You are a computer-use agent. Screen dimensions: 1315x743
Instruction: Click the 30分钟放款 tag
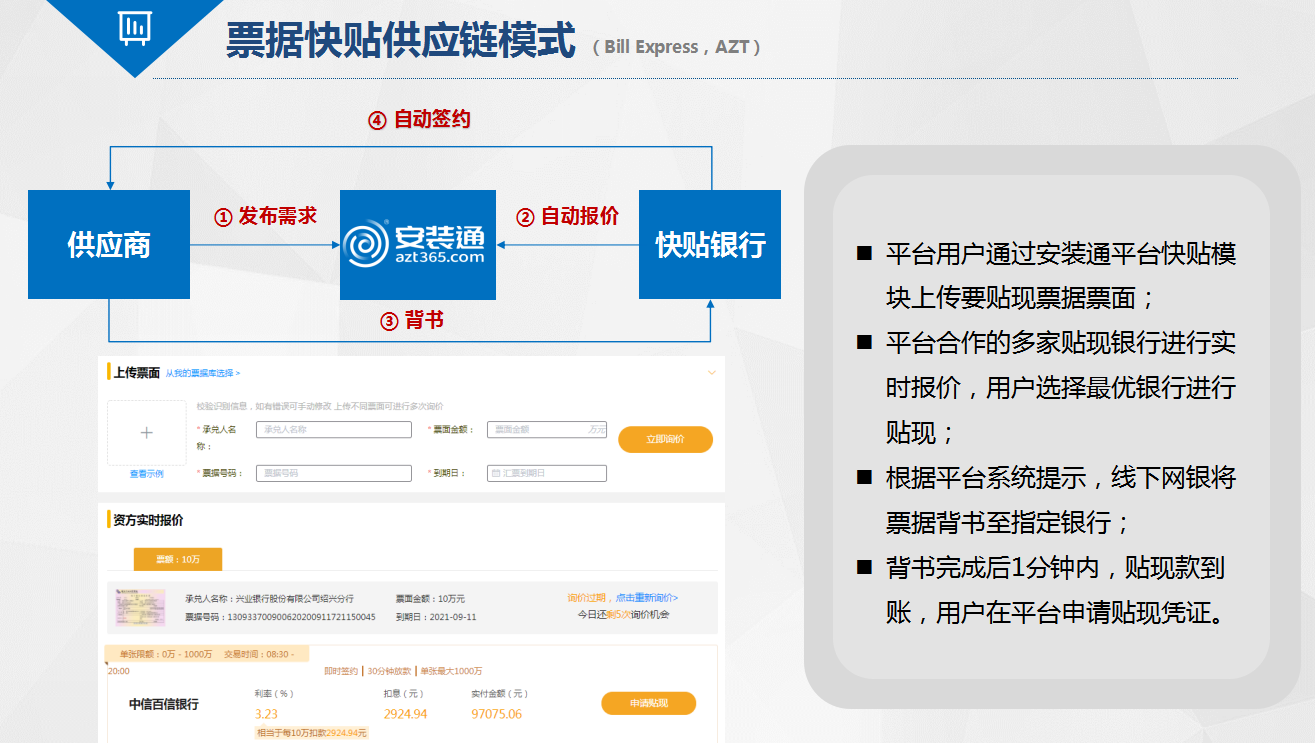pyautogui.click(x=389, y=671)
